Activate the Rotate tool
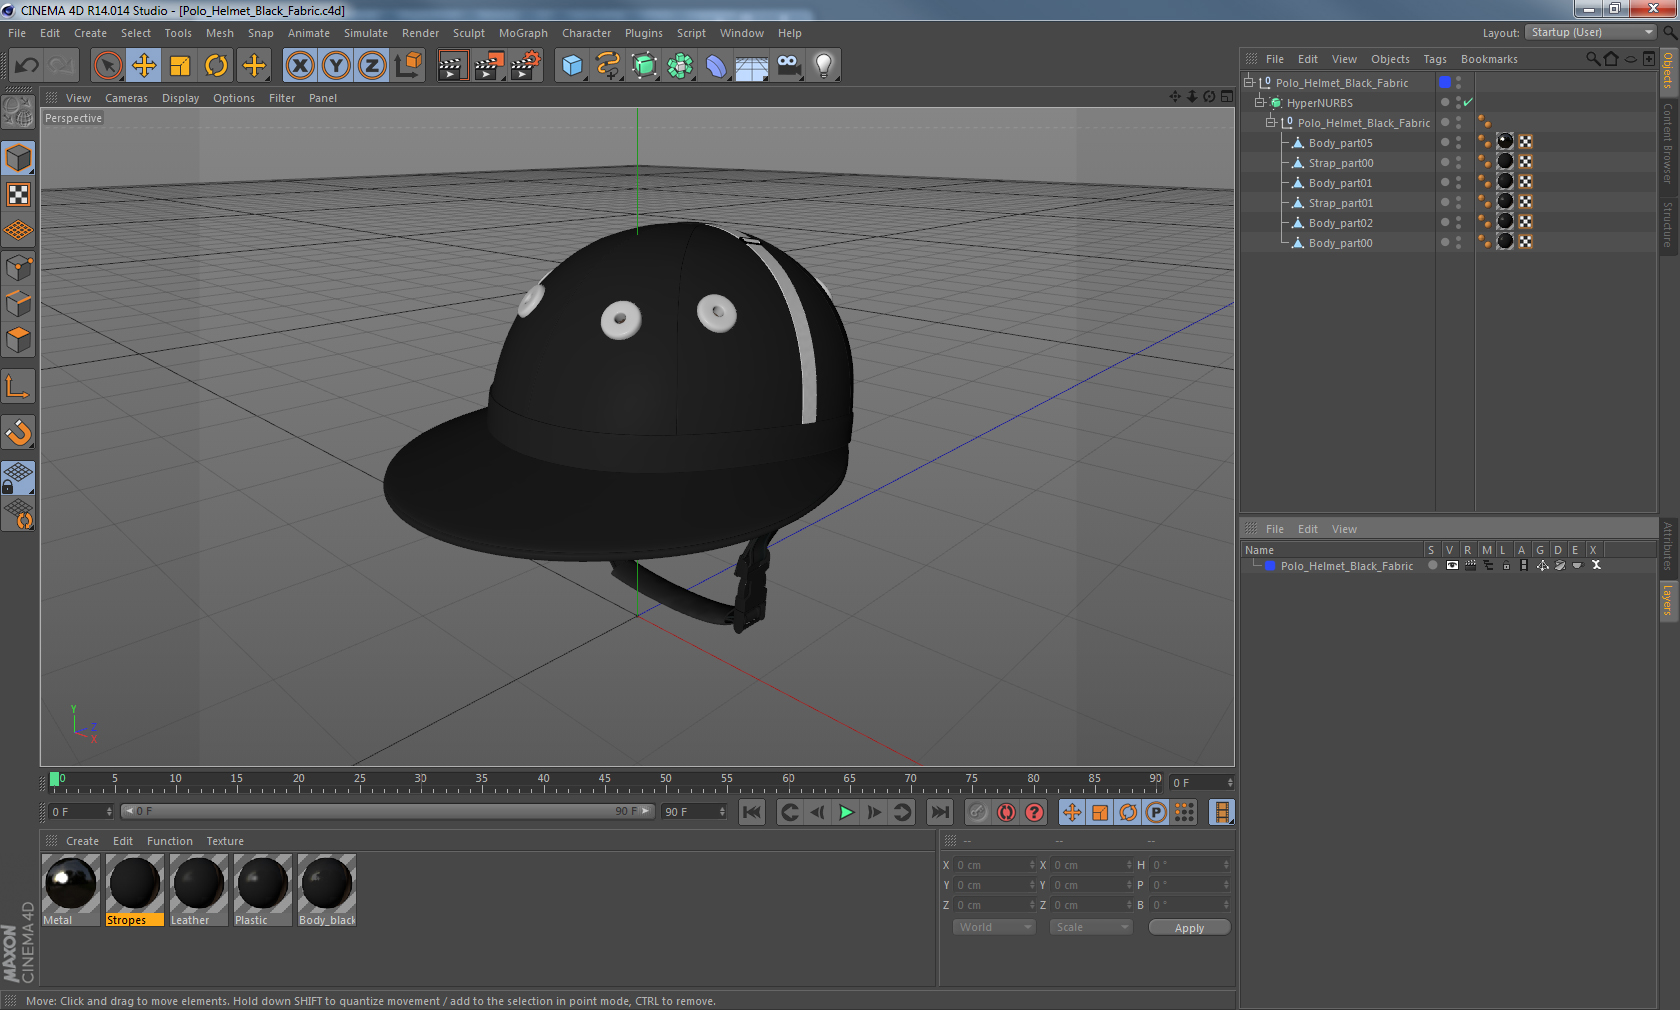Image resolution: width=1680 pixels, height=1010 pixels. coord(216,66)
